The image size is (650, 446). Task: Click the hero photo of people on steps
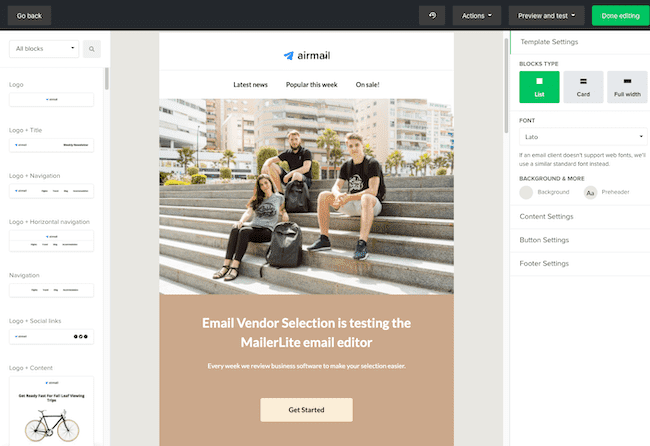306,196
